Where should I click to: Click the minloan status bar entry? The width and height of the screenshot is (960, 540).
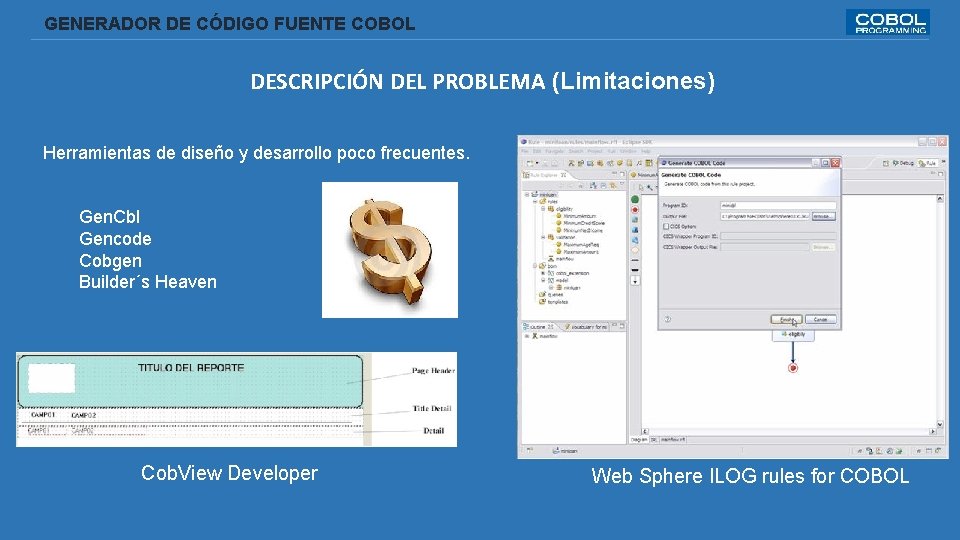tap(564, 451)
